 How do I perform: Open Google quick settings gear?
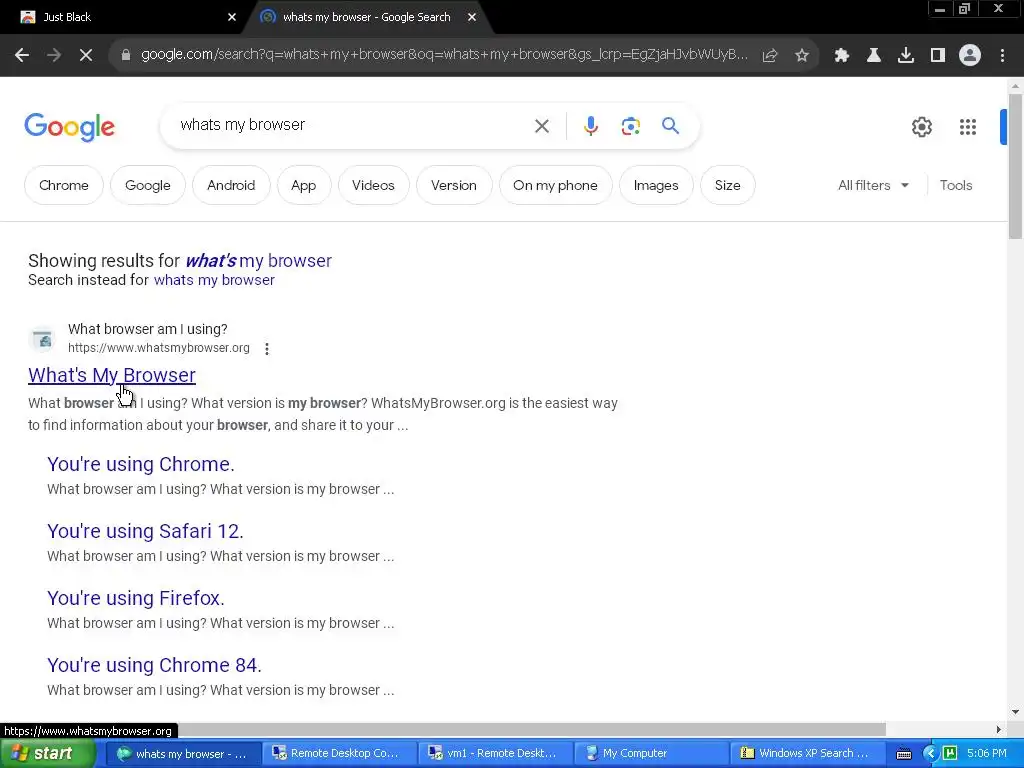[921, 127]
